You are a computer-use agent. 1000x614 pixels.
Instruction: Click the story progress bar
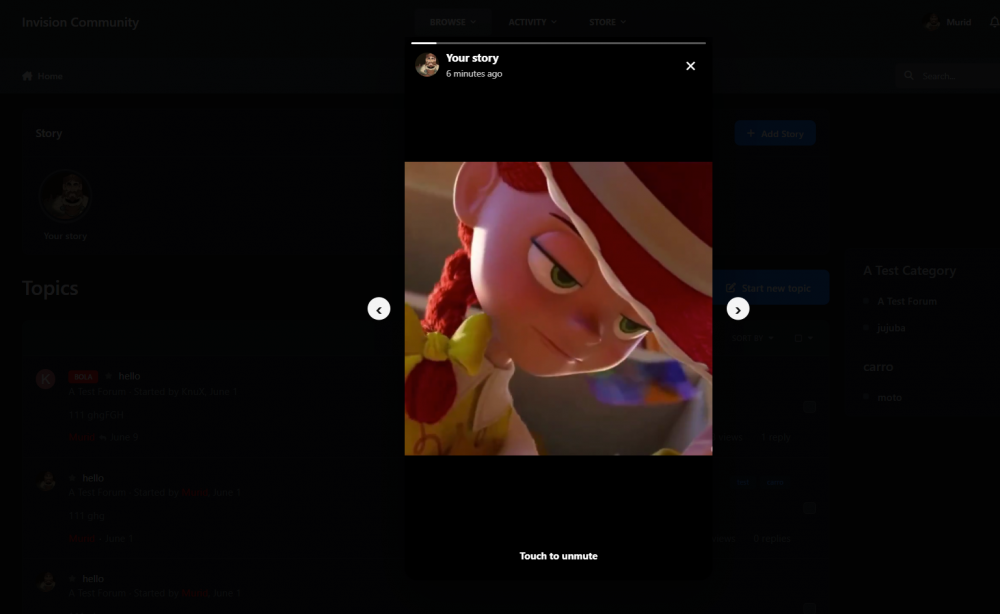click(x=558, y=43)
